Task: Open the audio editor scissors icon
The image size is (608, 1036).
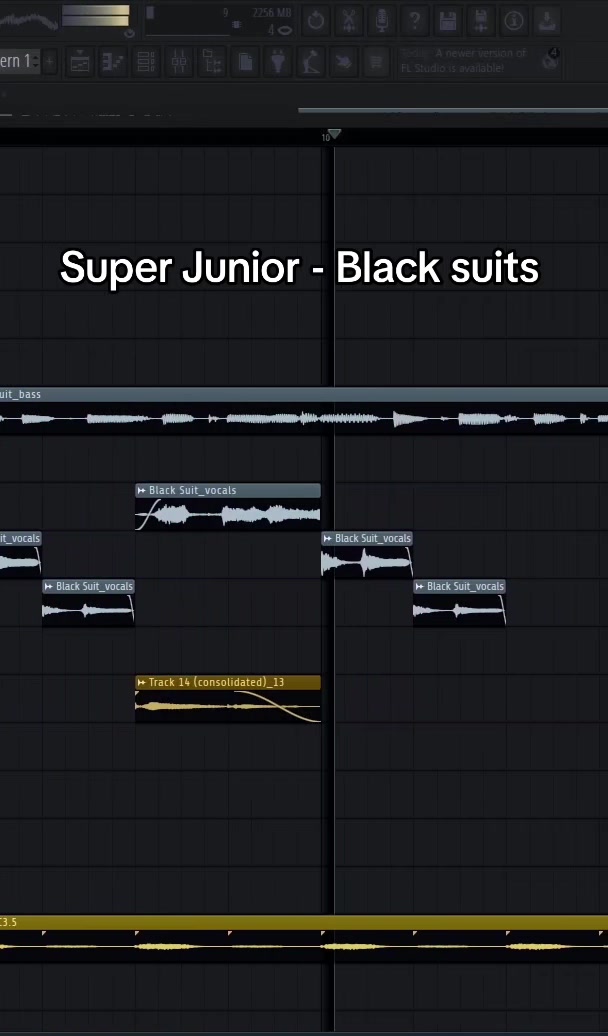Action: click(x=349, y=21)
